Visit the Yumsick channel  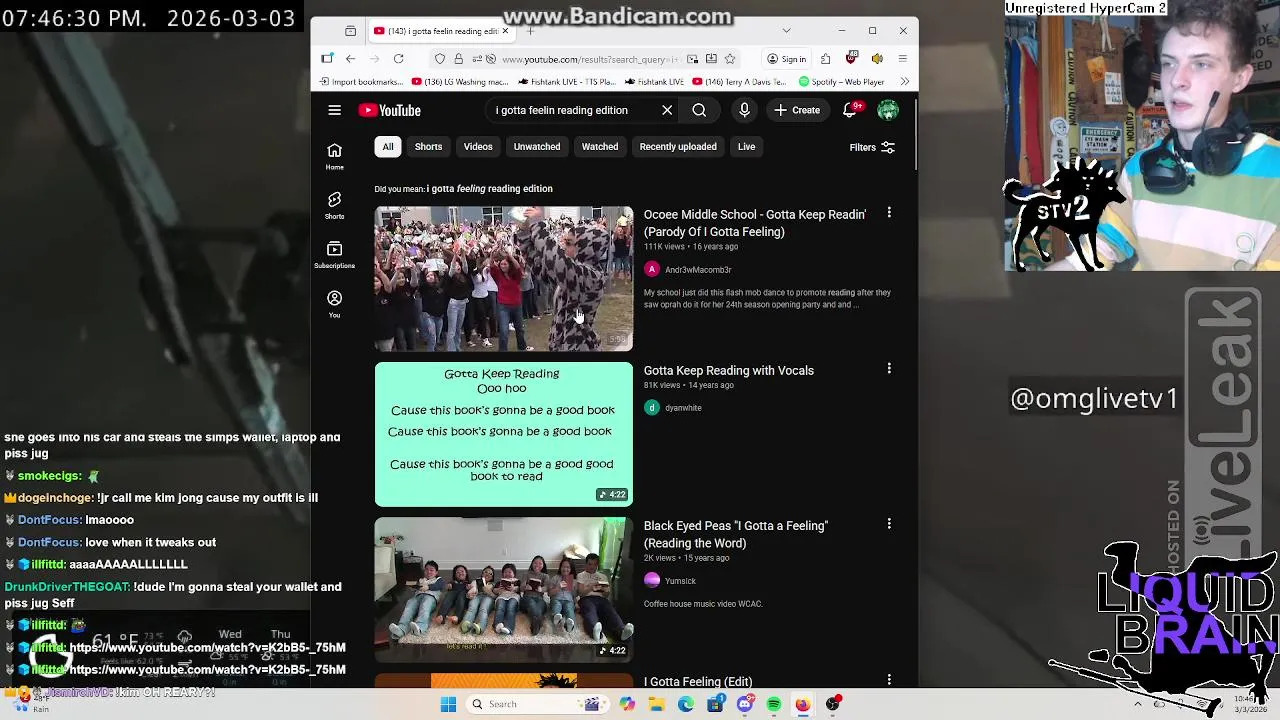click(x=680, y=581)
